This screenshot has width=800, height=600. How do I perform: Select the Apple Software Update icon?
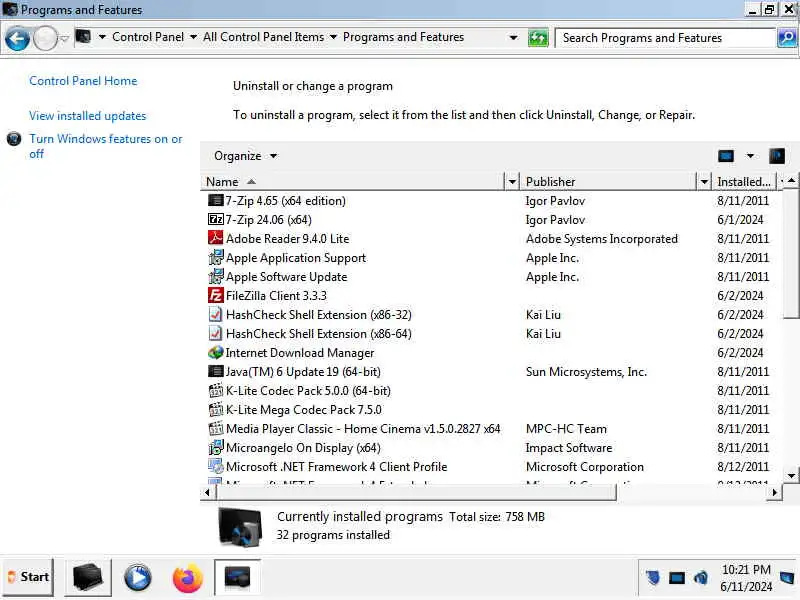pos(216,277)
